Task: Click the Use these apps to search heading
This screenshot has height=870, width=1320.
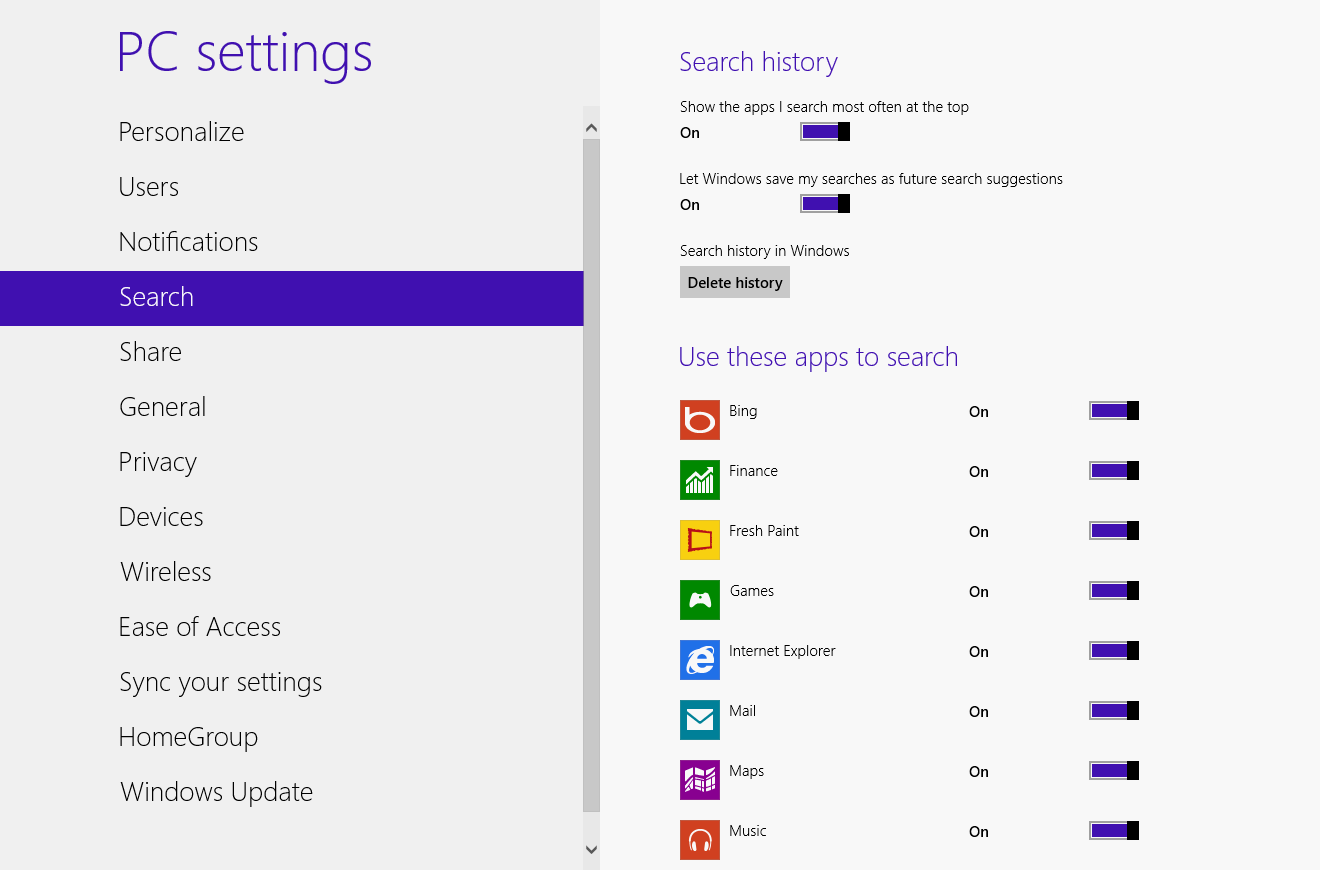Action: [x=818, y=357]
